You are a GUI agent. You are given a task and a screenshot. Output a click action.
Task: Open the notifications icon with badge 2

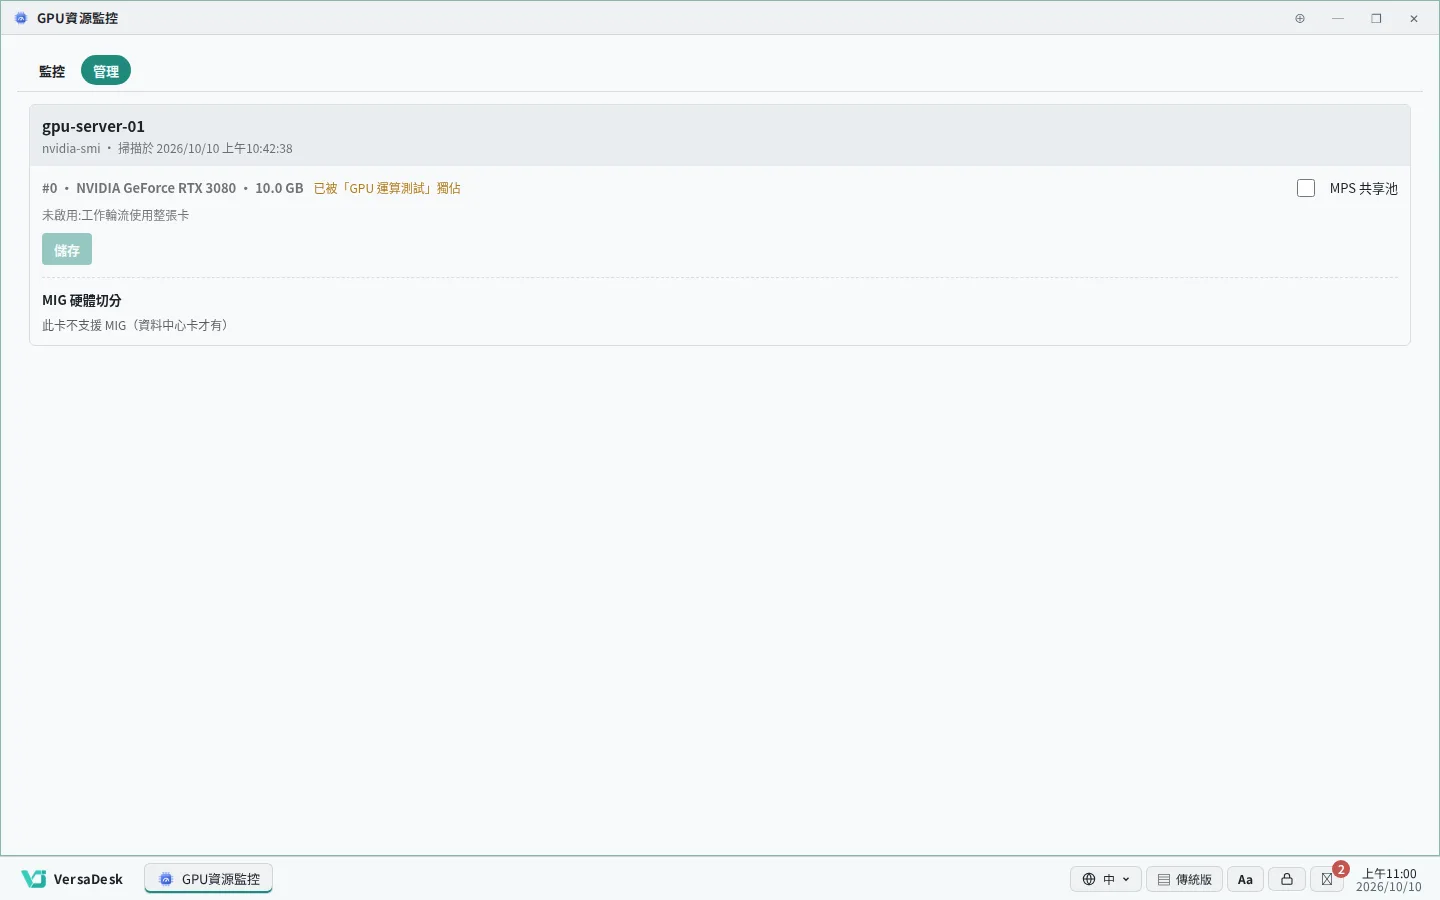pyautogui.click(x=1327, y=879)
